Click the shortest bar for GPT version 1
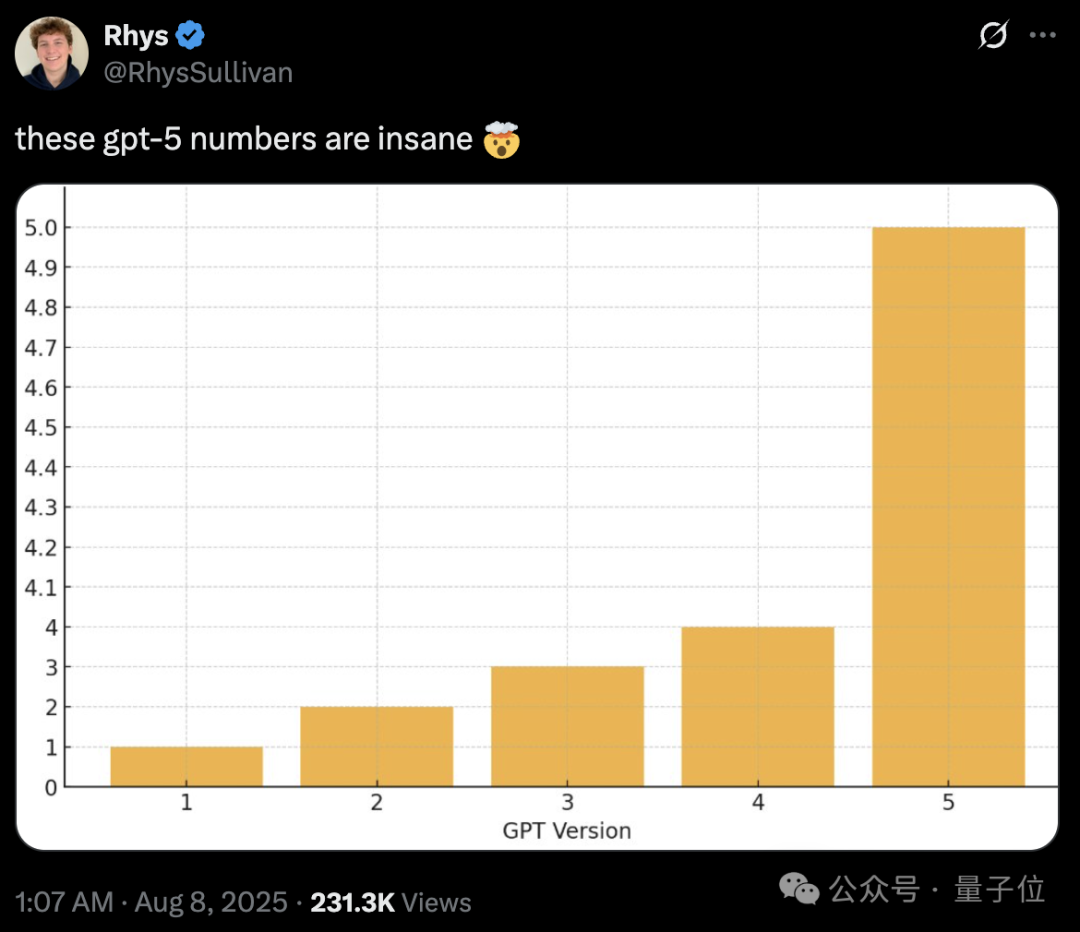The image size is (1080, 932). [187, 766]
